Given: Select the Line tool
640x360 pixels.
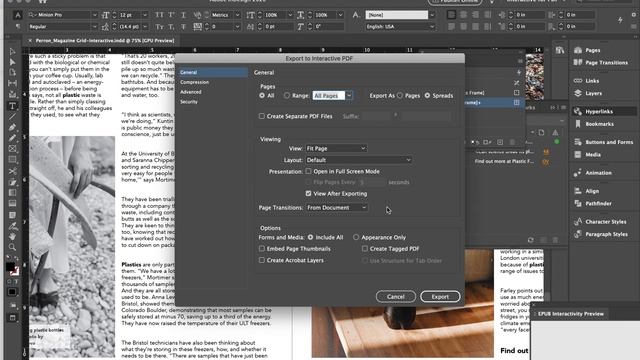Looking at the screenshot, I should pos(12,117).
